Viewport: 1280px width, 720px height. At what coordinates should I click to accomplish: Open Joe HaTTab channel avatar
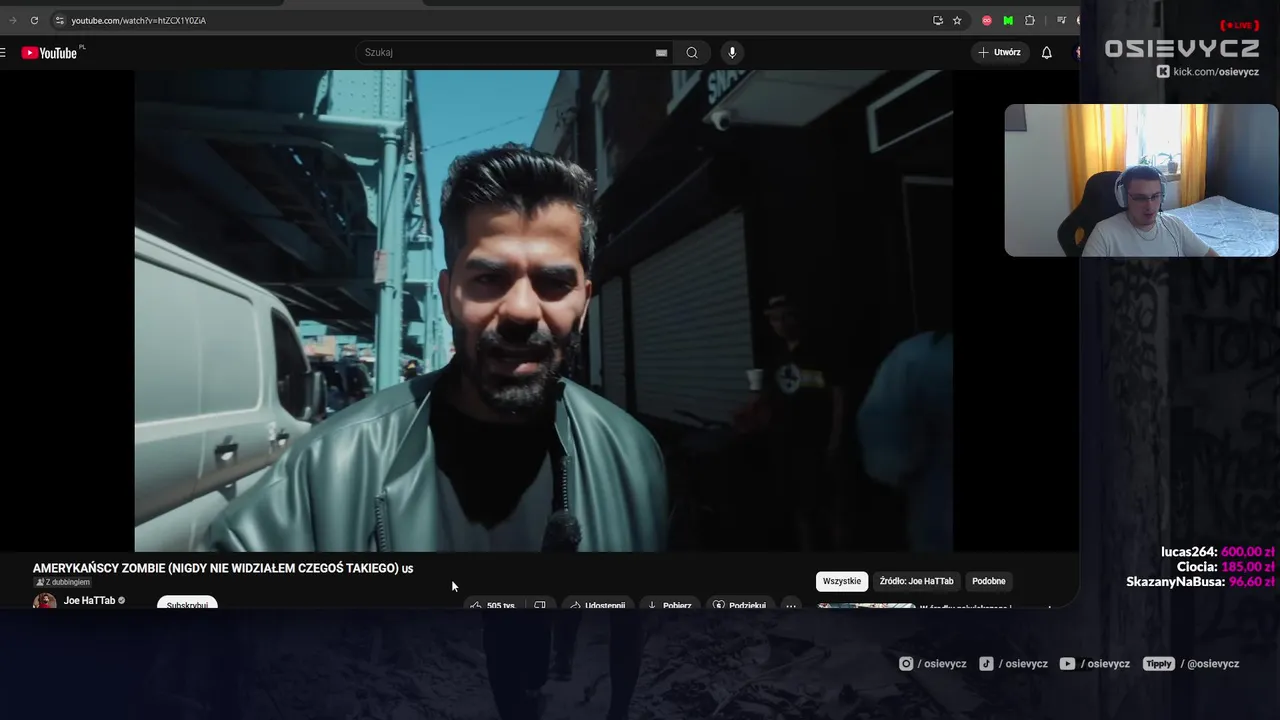(x=45, y=602)
